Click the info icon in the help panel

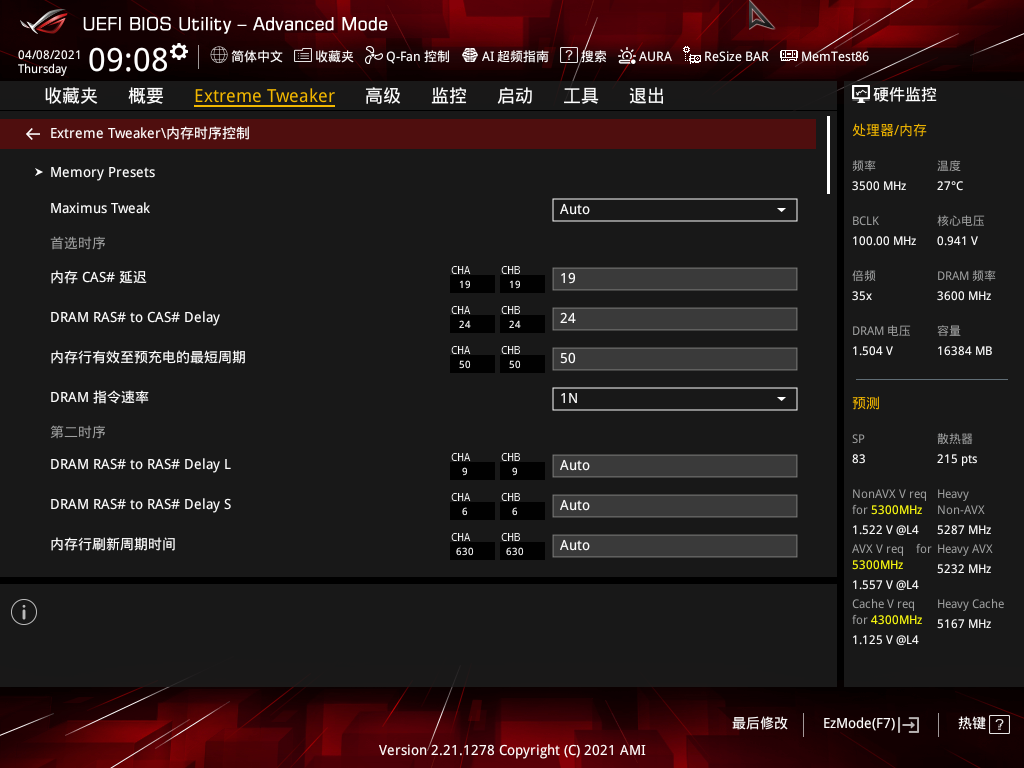[x=24, y=612]
